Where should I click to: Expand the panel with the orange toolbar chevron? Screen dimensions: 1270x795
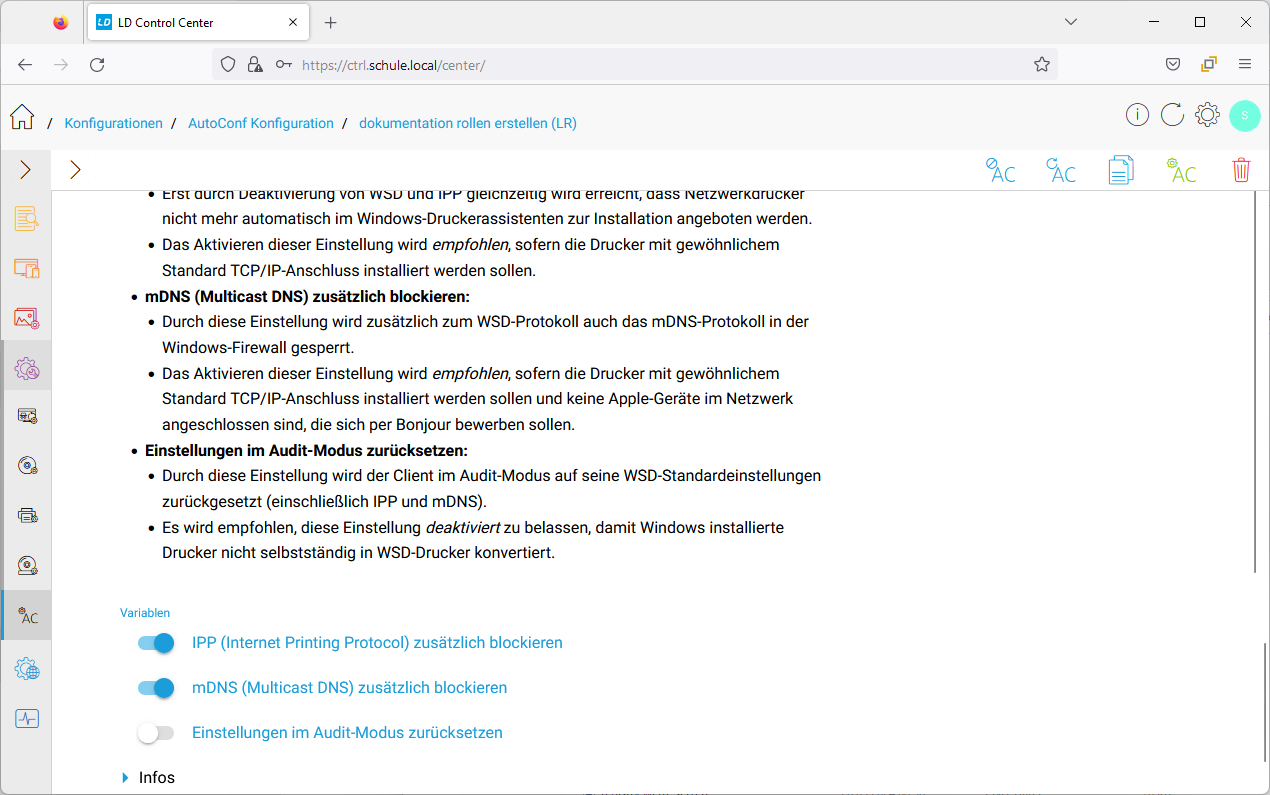75,170
